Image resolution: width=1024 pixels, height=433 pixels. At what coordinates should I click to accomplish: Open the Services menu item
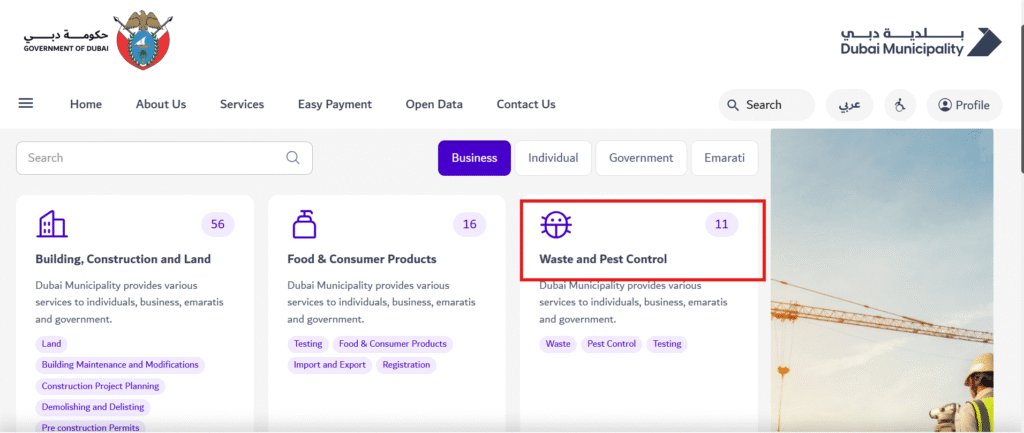pyautogui.click(x=242, y=104)
